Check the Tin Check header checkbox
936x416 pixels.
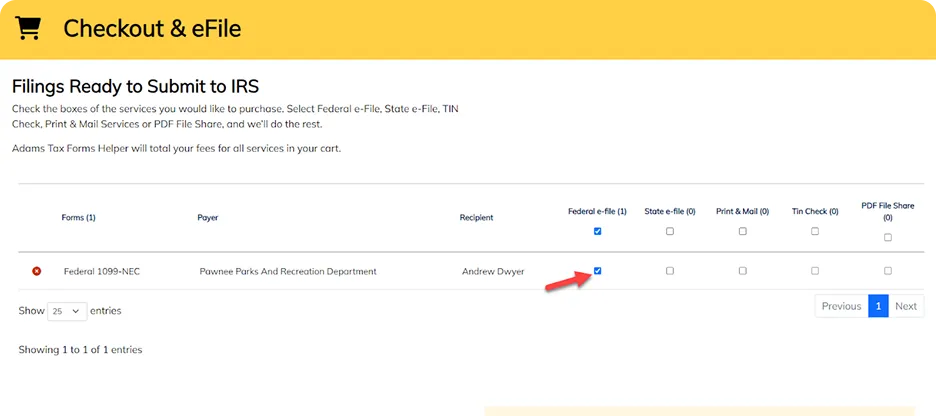coord(815,232)
